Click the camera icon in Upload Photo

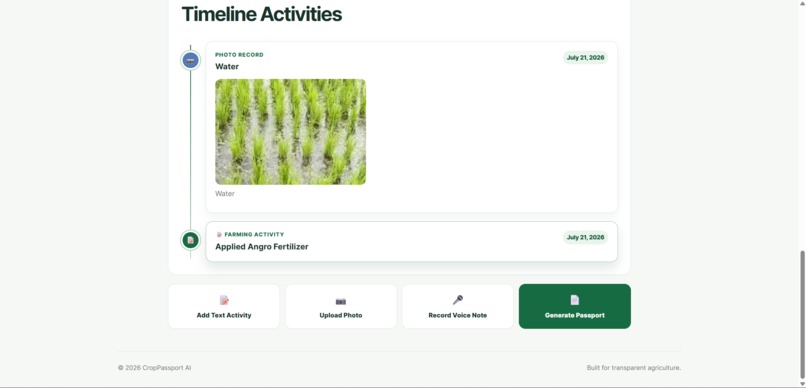pos(341,301)
